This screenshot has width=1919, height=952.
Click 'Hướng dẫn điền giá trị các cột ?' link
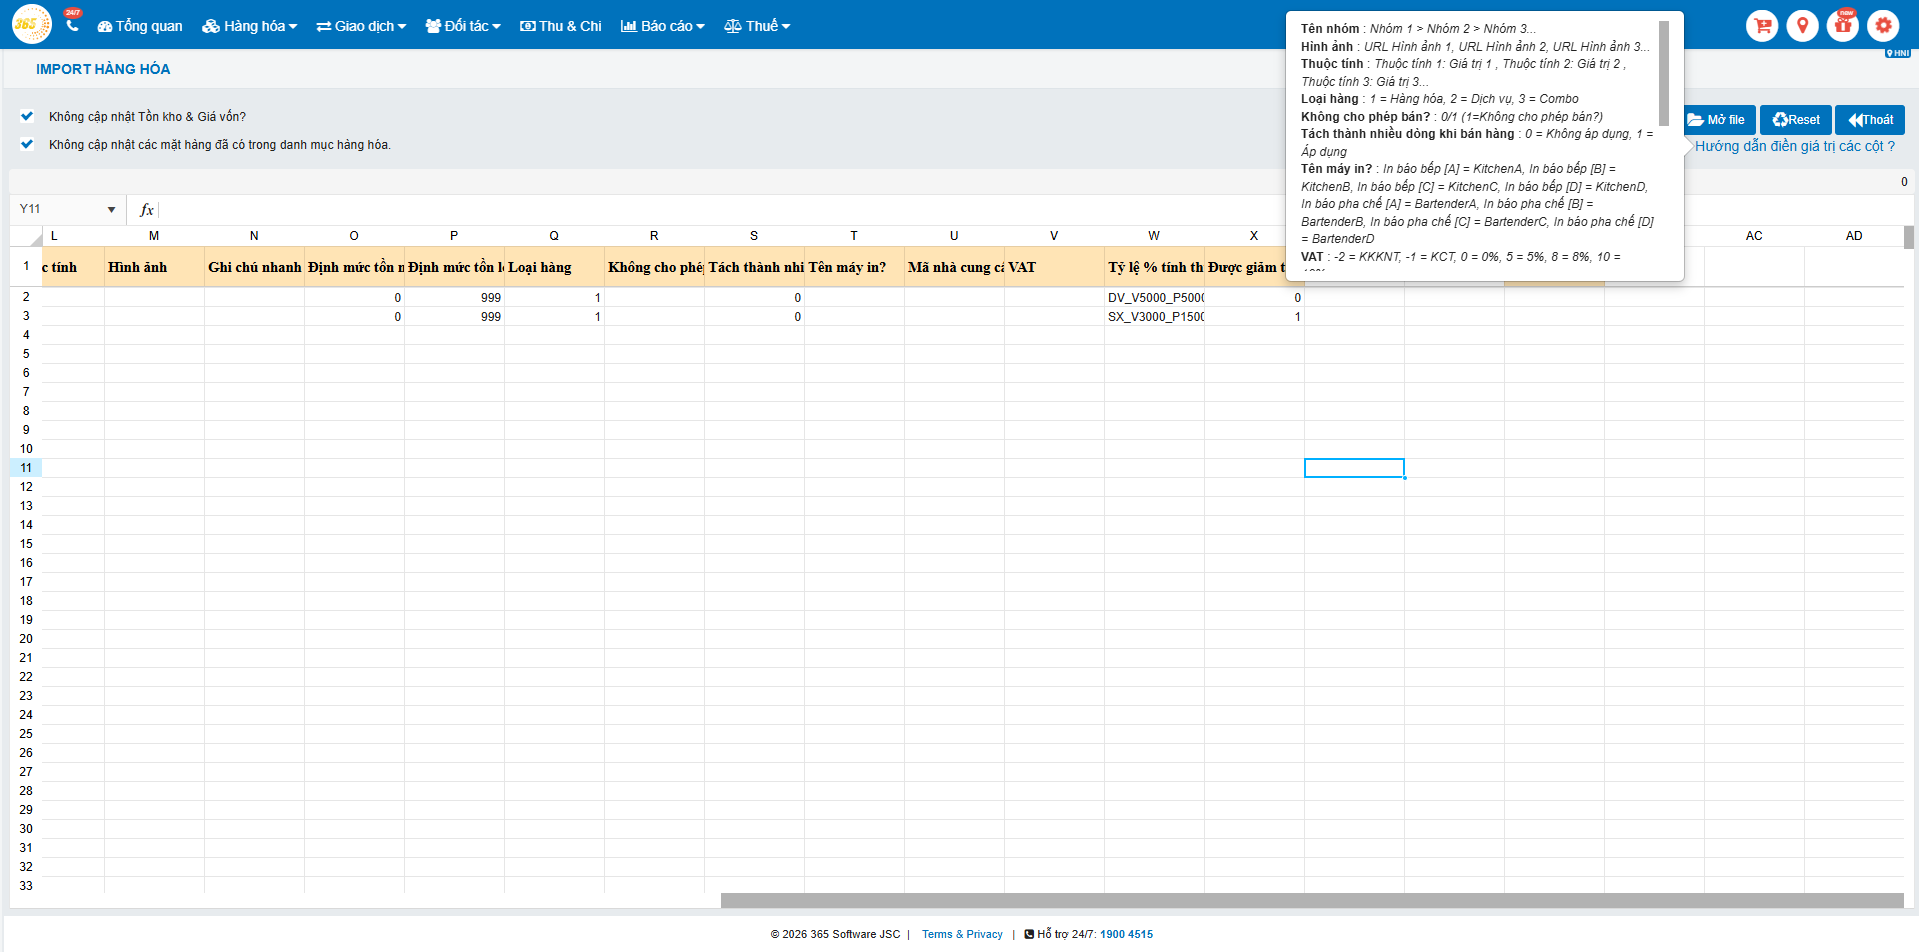click(x=1794, y=146)
